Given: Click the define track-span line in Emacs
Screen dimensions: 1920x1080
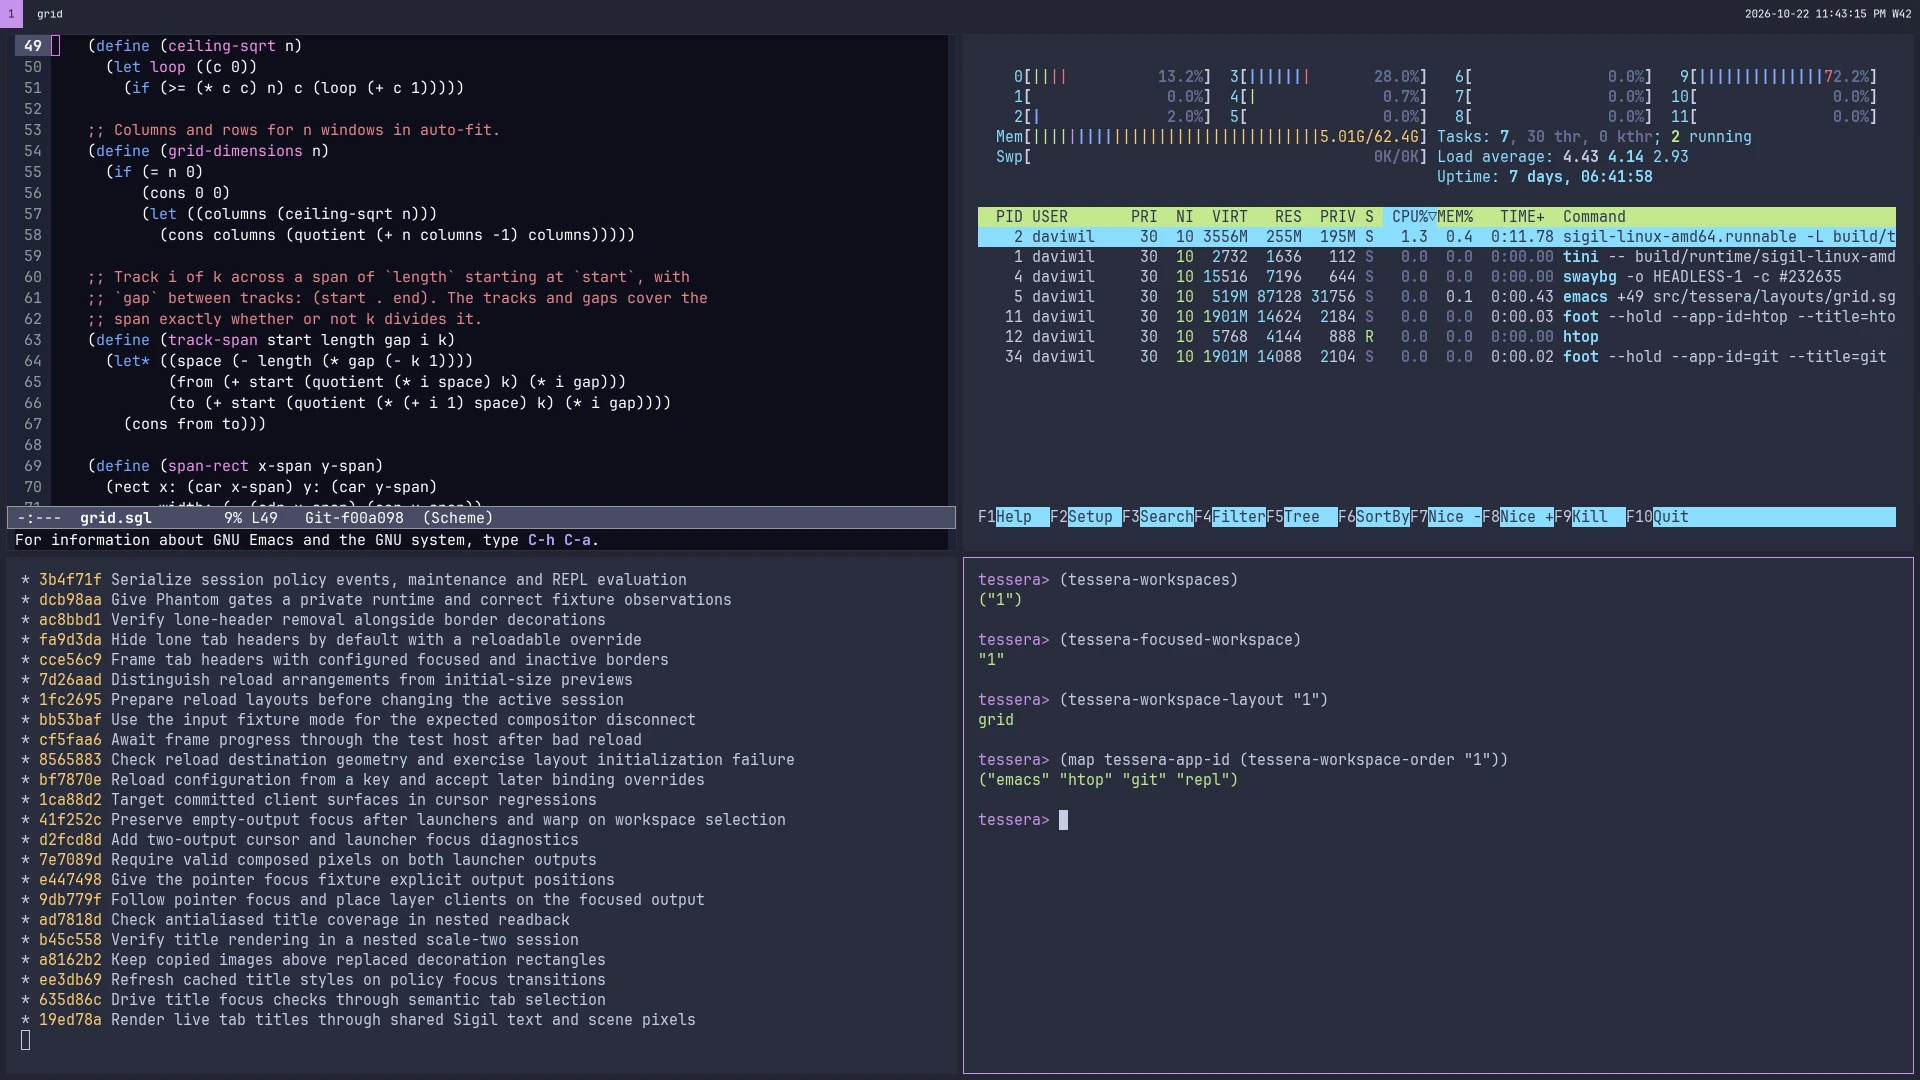Looking at the screenshot, I should click(271, 340).
